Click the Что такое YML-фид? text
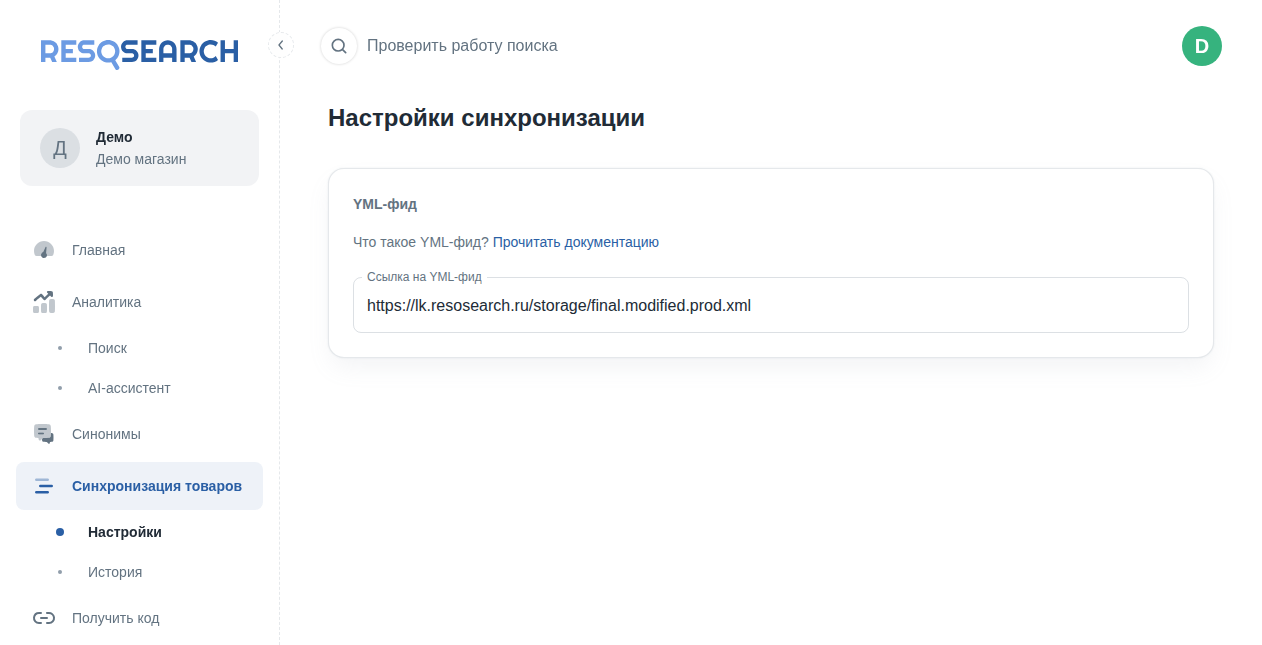1262x645 pixels. [x=421, y=242]
